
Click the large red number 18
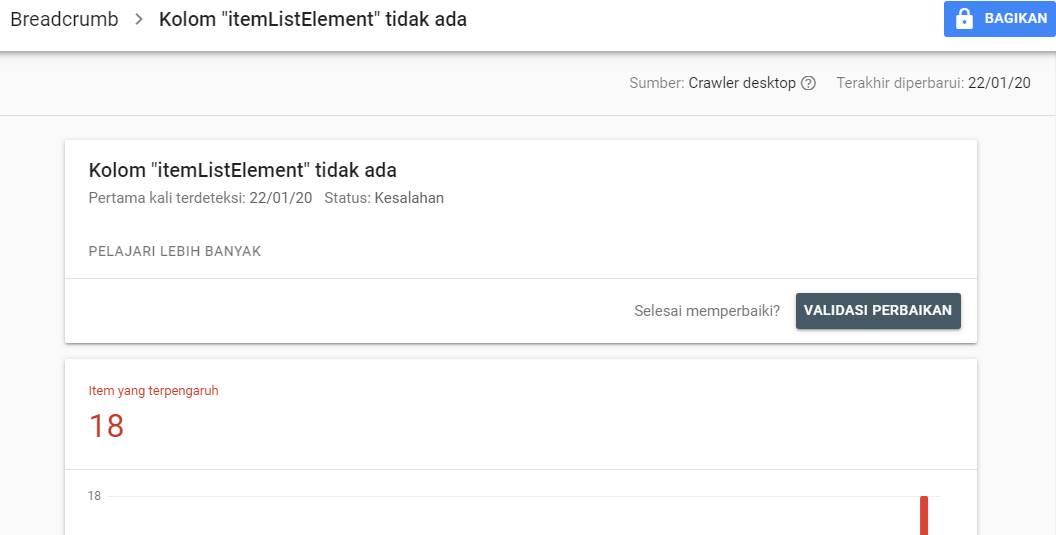(106, 426)
